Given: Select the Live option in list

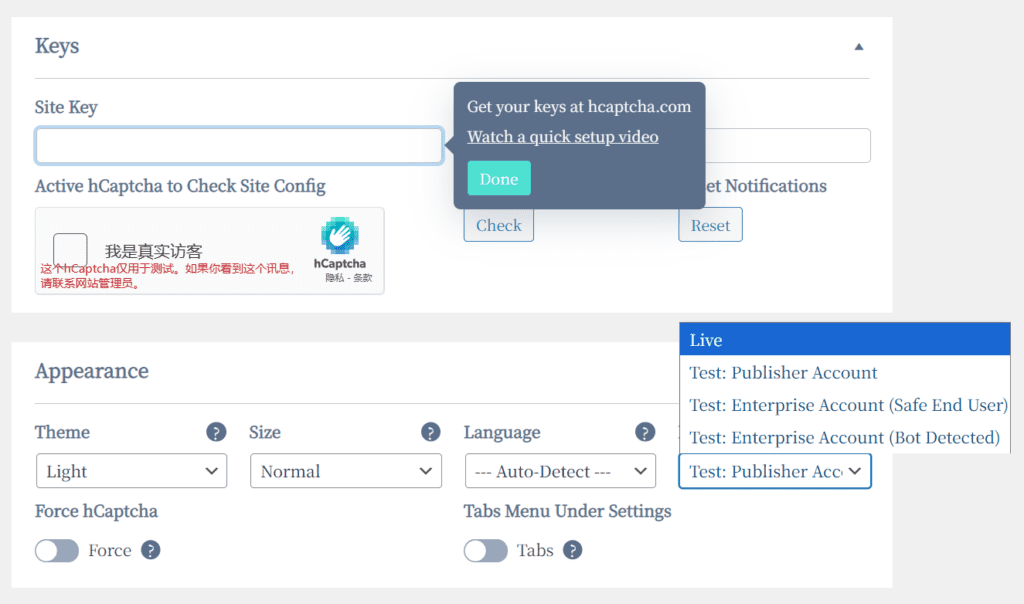Looking at the screenshot, I should [845, 340].
